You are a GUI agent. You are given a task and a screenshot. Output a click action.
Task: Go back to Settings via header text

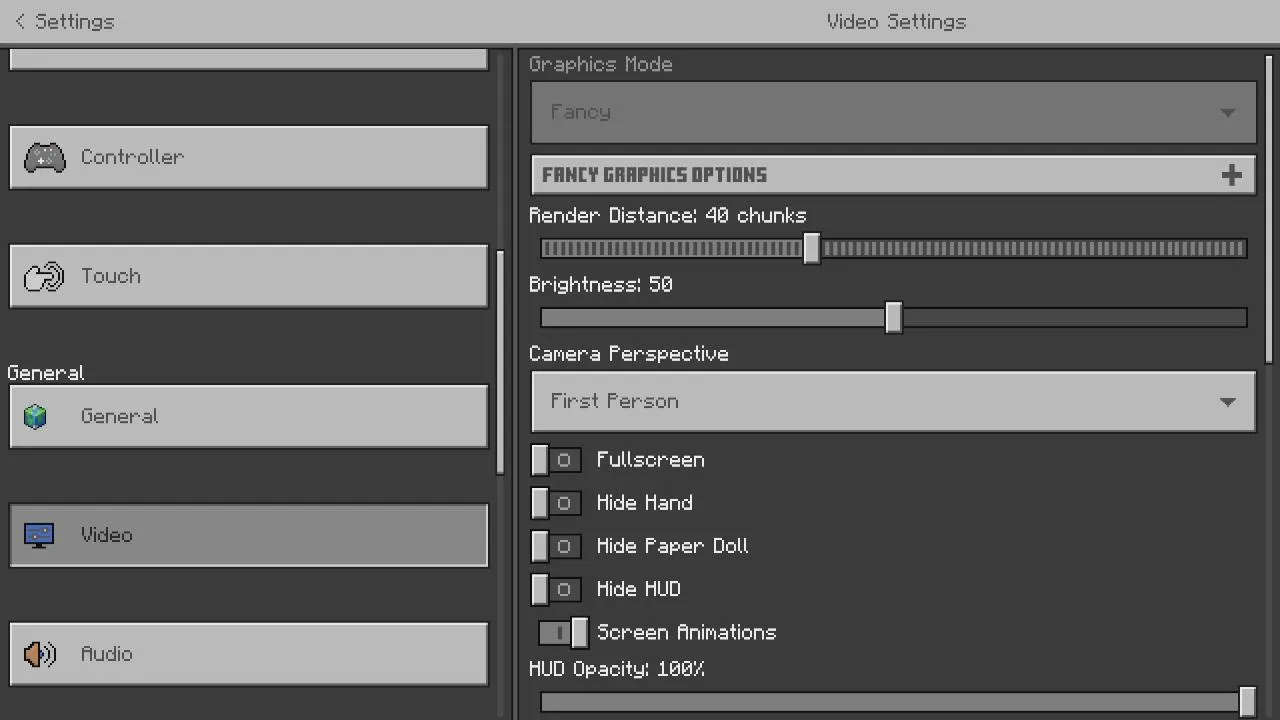[x=74, y=21]
